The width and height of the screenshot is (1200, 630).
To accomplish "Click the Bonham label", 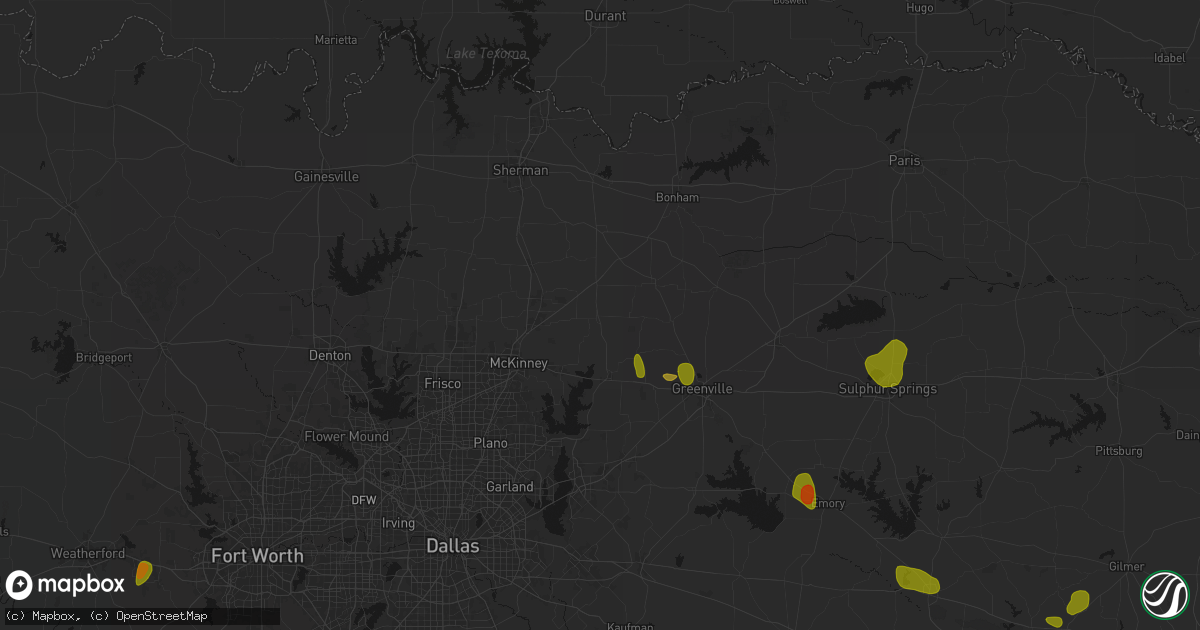I will point(677,197).
